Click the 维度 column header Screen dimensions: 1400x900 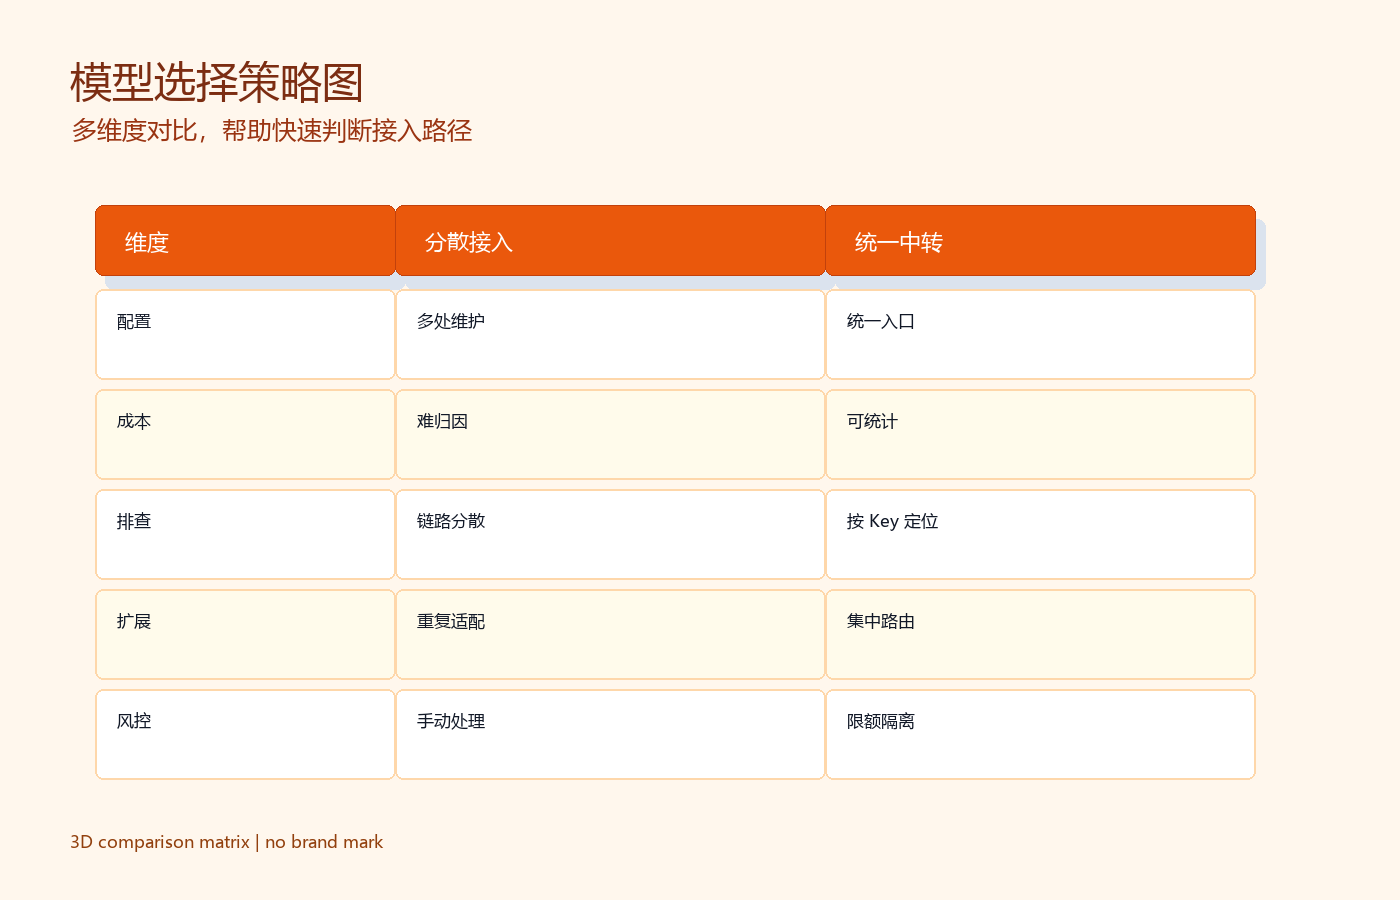click(245, 240)
